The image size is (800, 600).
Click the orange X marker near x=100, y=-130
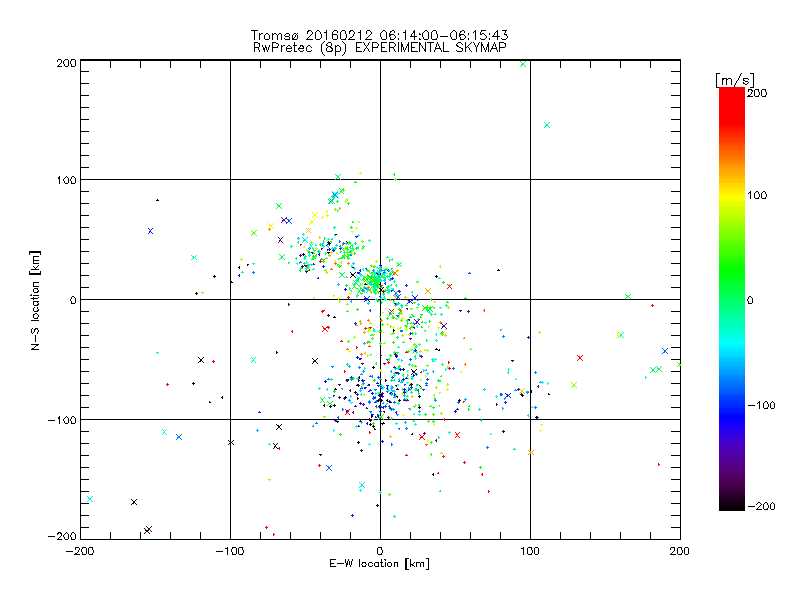[x=531, y=453]
